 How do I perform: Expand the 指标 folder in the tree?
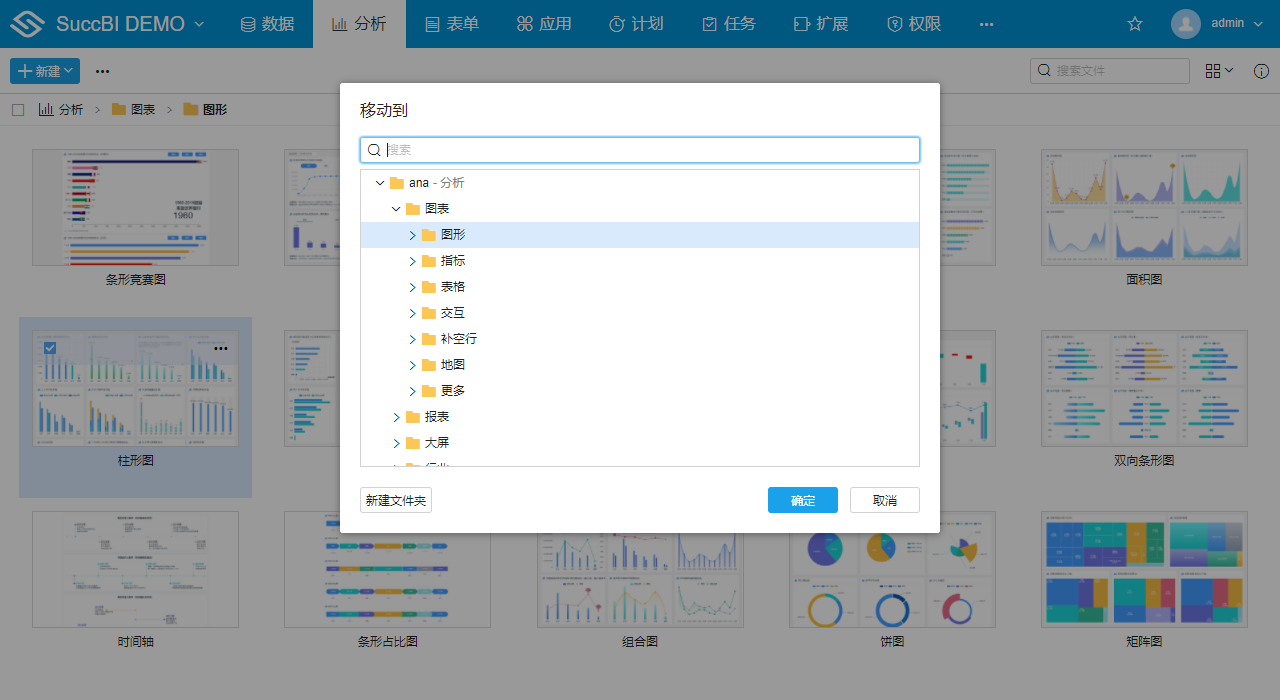413,260
